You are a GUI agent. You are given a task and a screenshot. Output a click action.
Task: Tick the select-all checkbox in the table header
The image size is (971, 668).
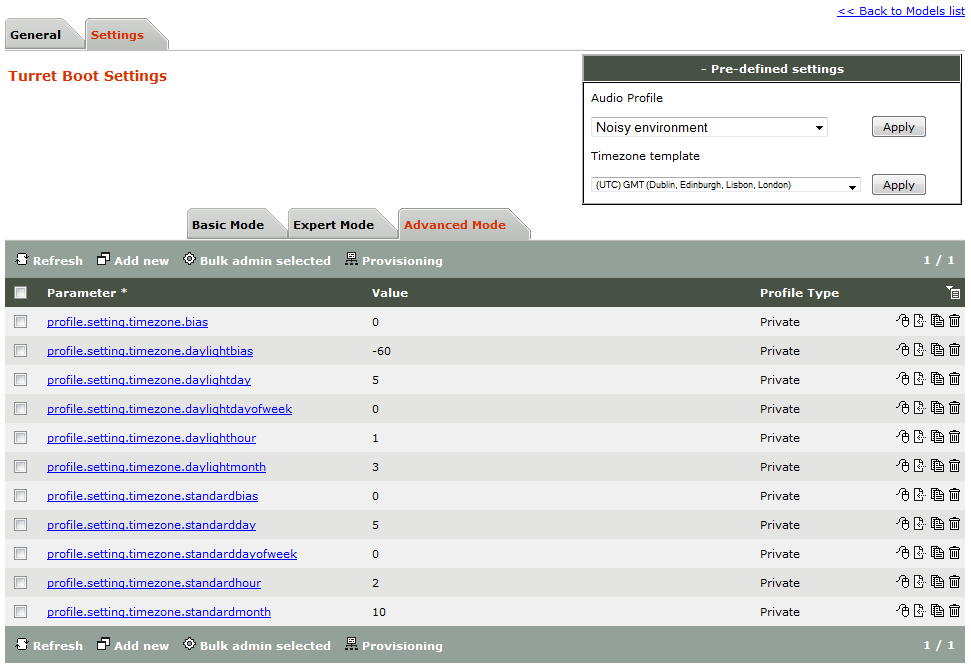click(20, 292)
